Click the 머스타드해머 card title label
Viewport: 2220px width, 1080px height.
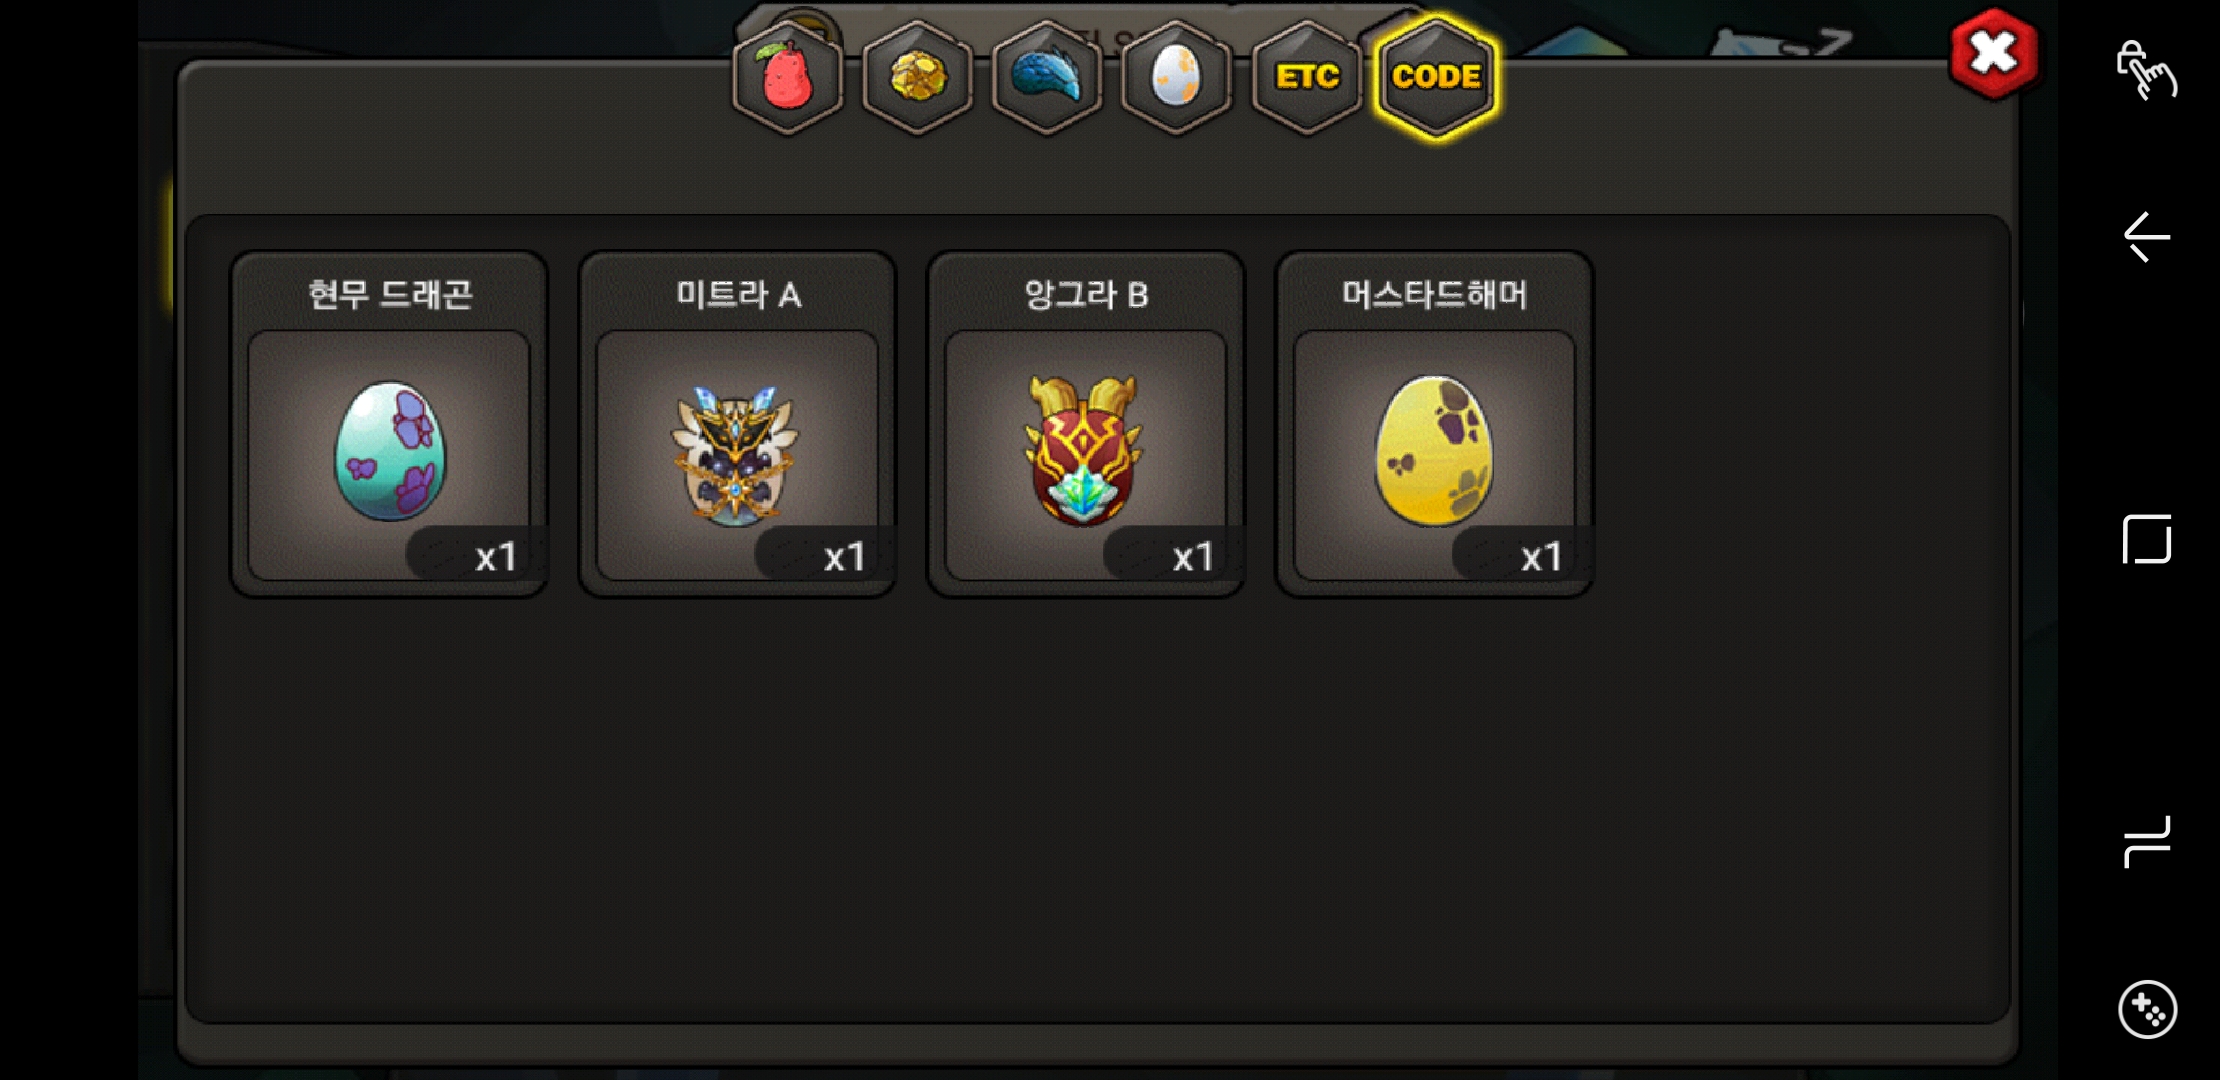pos(1435,294)
